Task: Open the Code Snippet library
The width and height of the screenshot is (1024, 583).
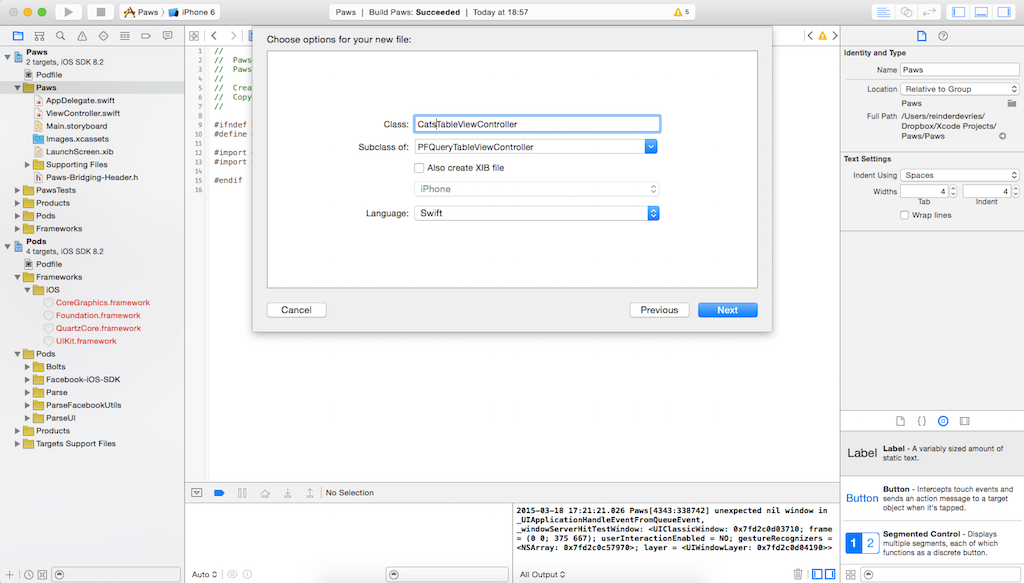Action: pyautogui.click(x=921, y=421)
